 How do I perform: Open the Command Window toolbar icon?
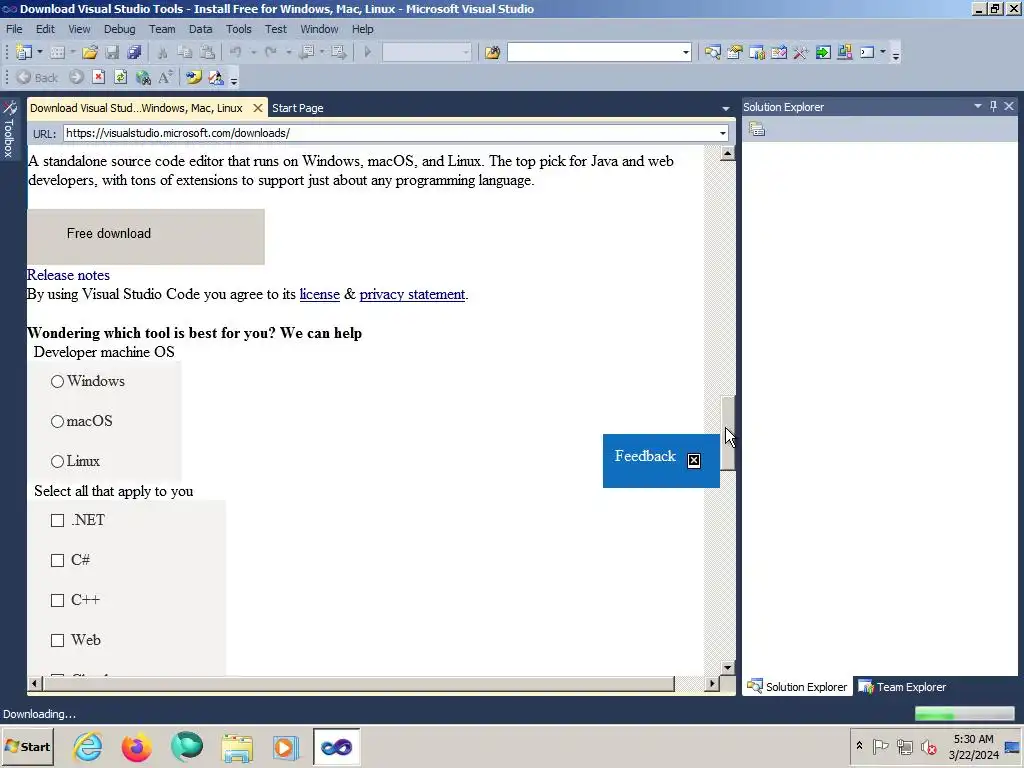point(867,52)
